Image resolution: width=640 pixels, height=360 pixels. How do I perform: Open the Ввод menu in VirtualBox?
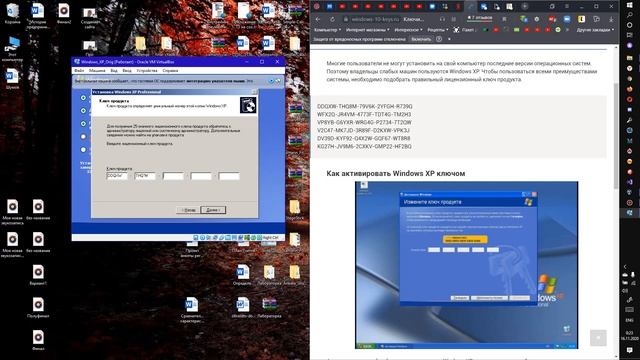click(127, 71)
